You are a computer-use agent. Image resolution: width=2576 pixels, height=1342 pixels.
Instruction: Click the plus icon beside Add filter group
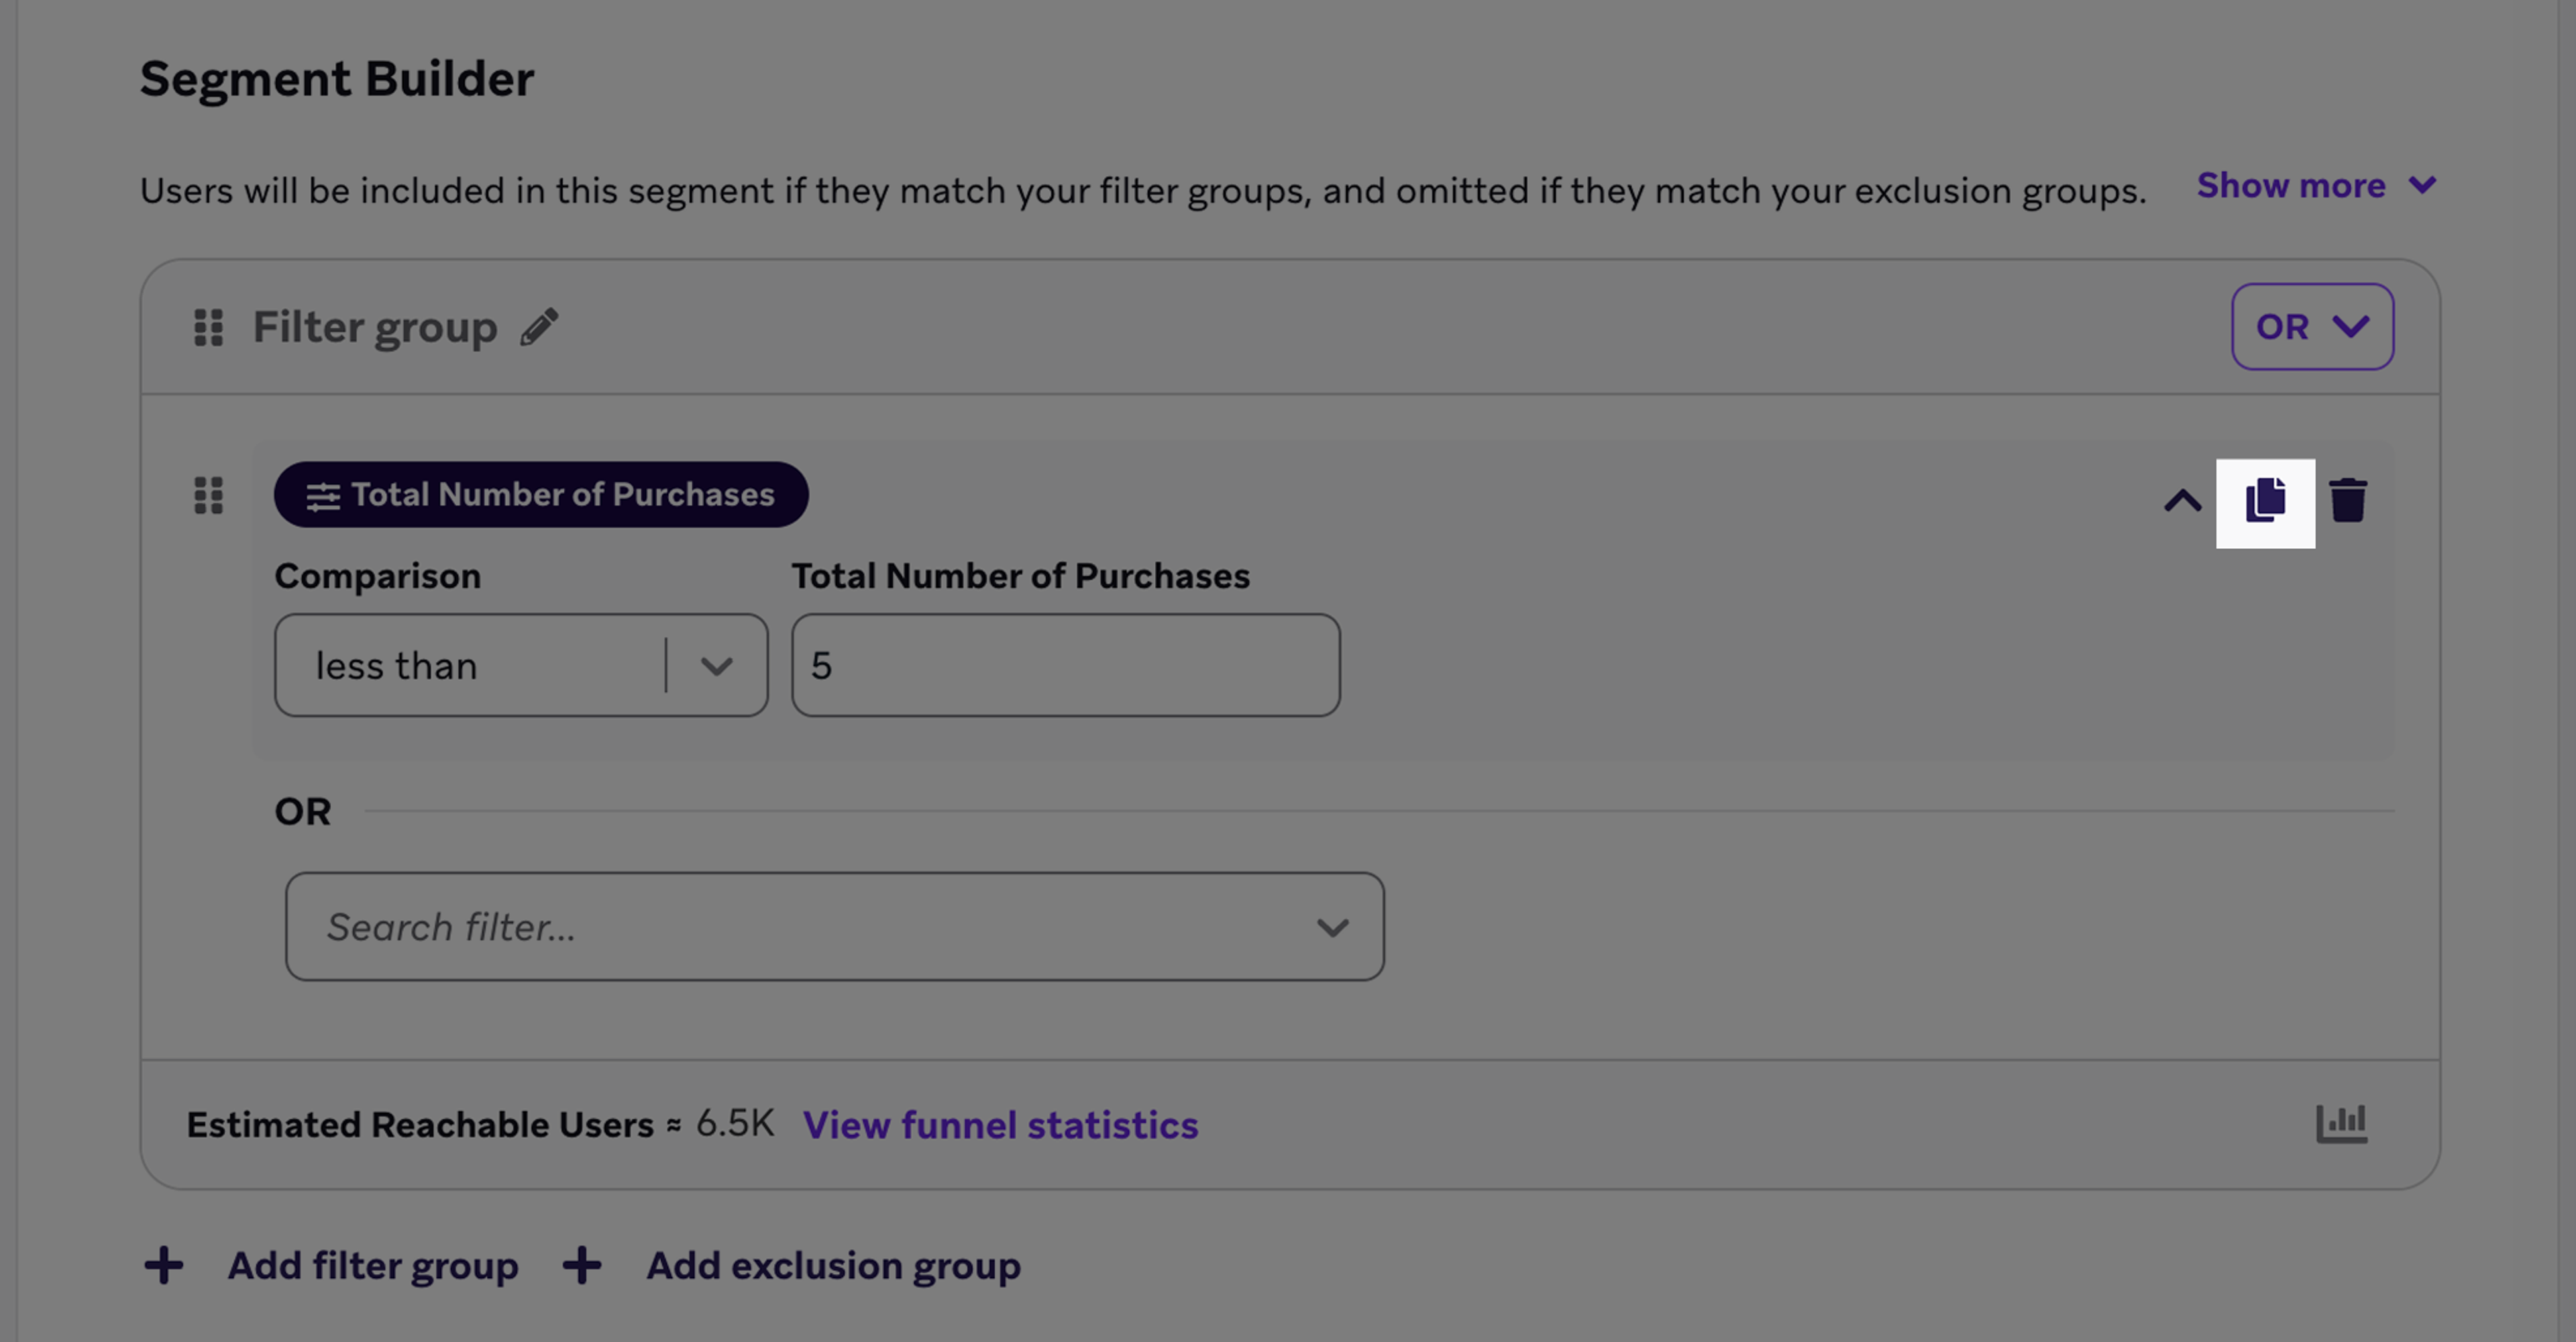click(x=164, y=1265)
